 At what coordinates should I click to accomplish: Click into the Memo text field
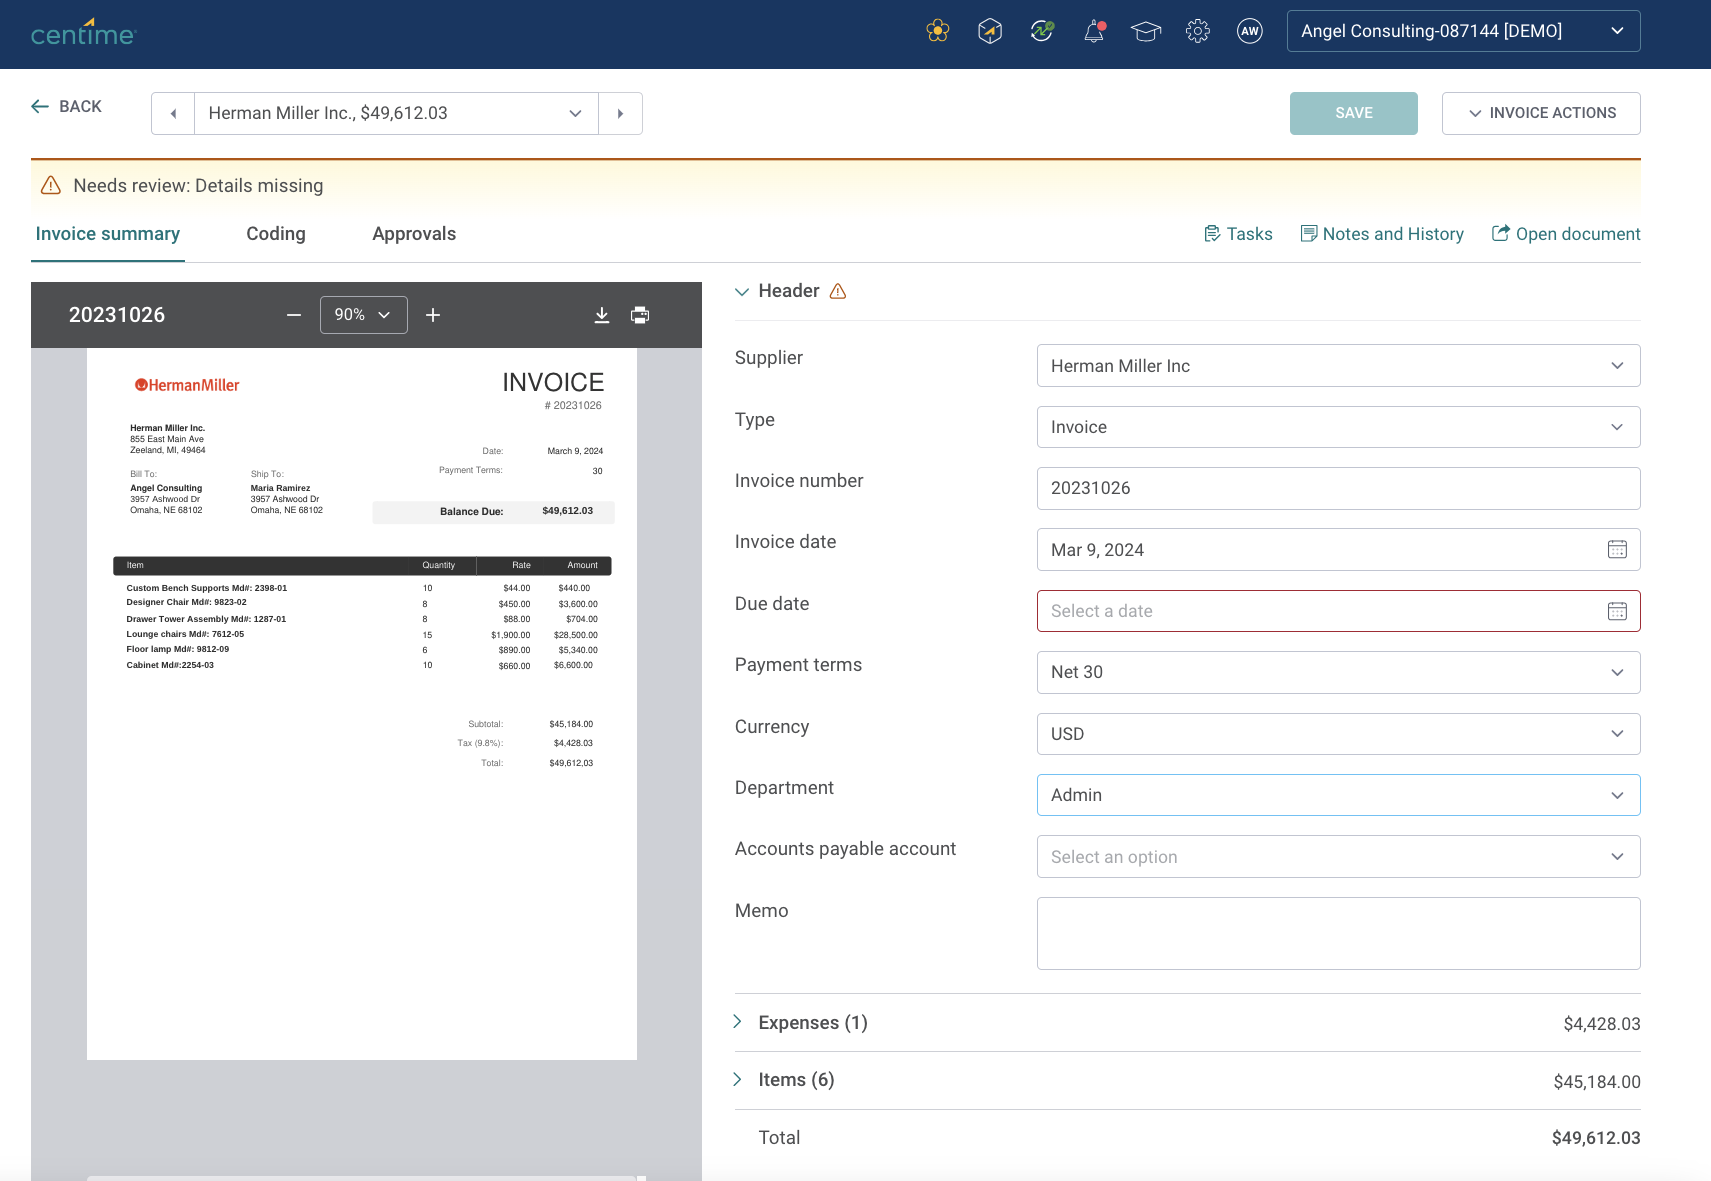1337,933
